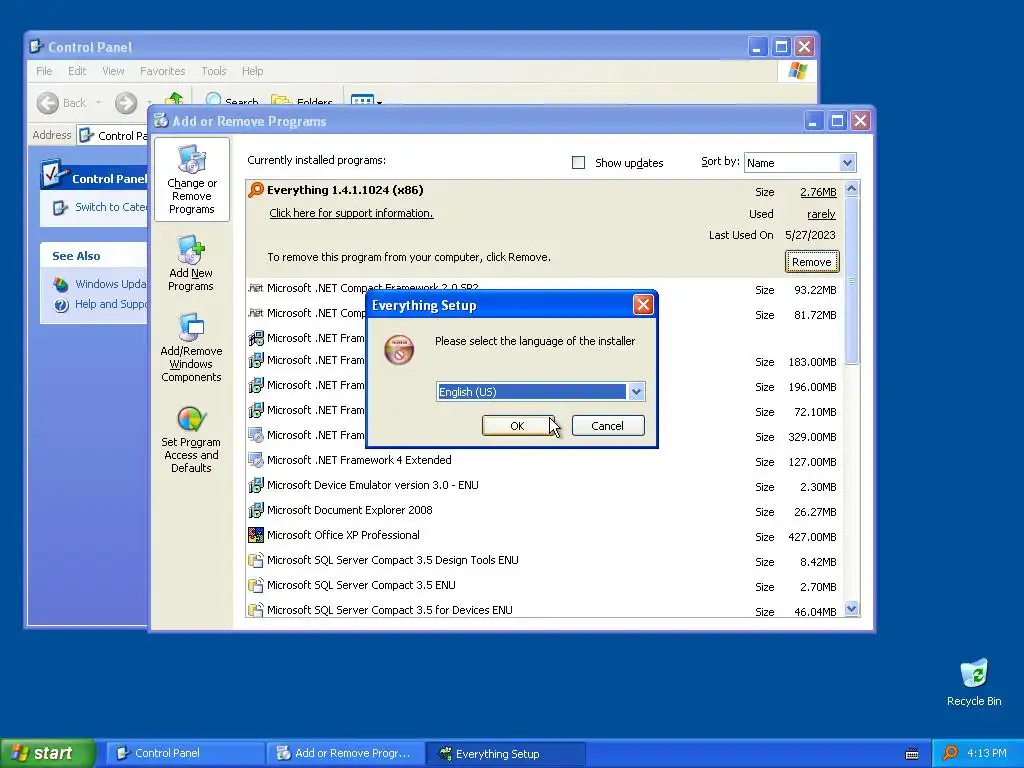Open Click here for support information link

coord(351,213)
